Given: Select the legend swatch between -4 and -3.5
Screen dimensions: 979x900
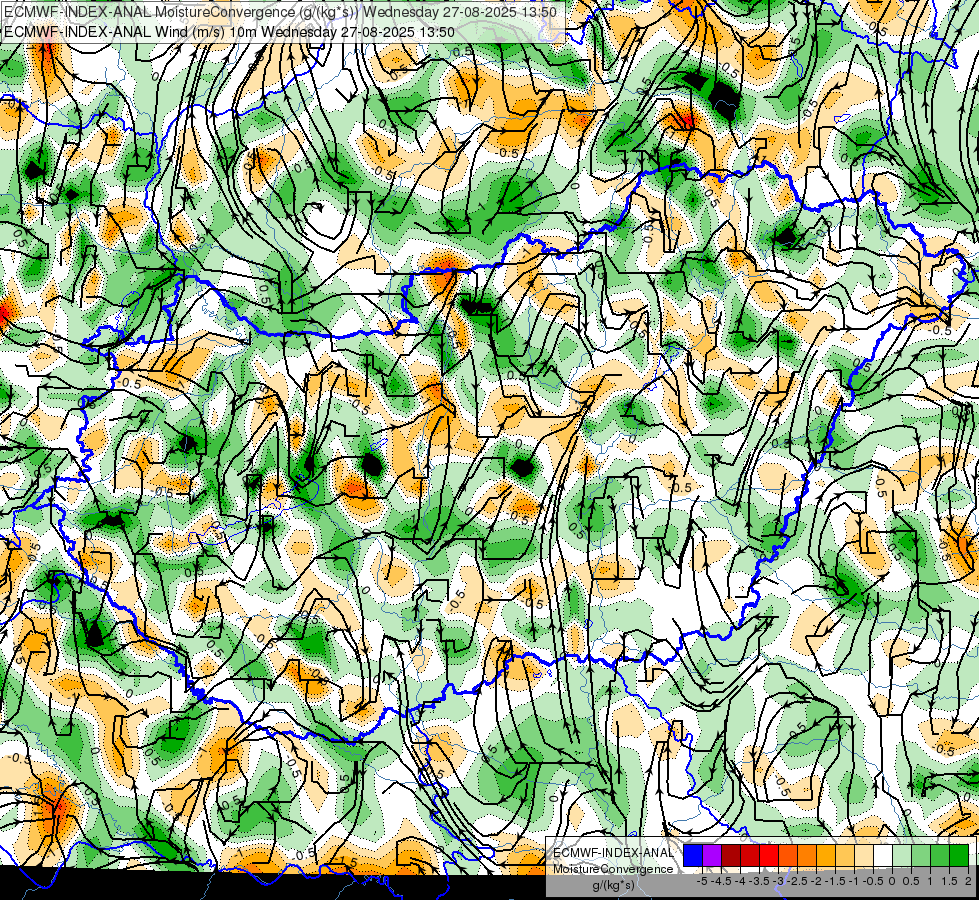Looking at the screenshot, I should pos(750,855).
